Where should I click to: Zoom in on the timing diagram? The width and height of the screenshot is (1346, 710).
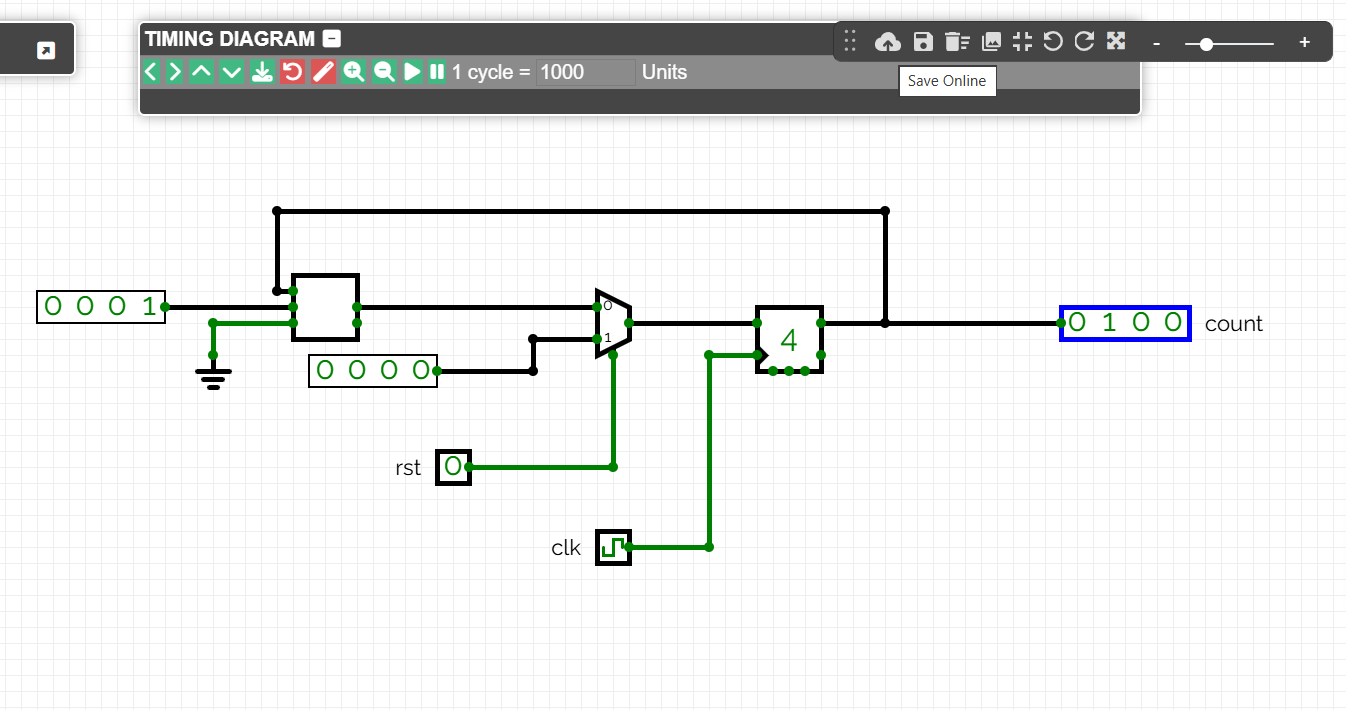click(353, 72)
